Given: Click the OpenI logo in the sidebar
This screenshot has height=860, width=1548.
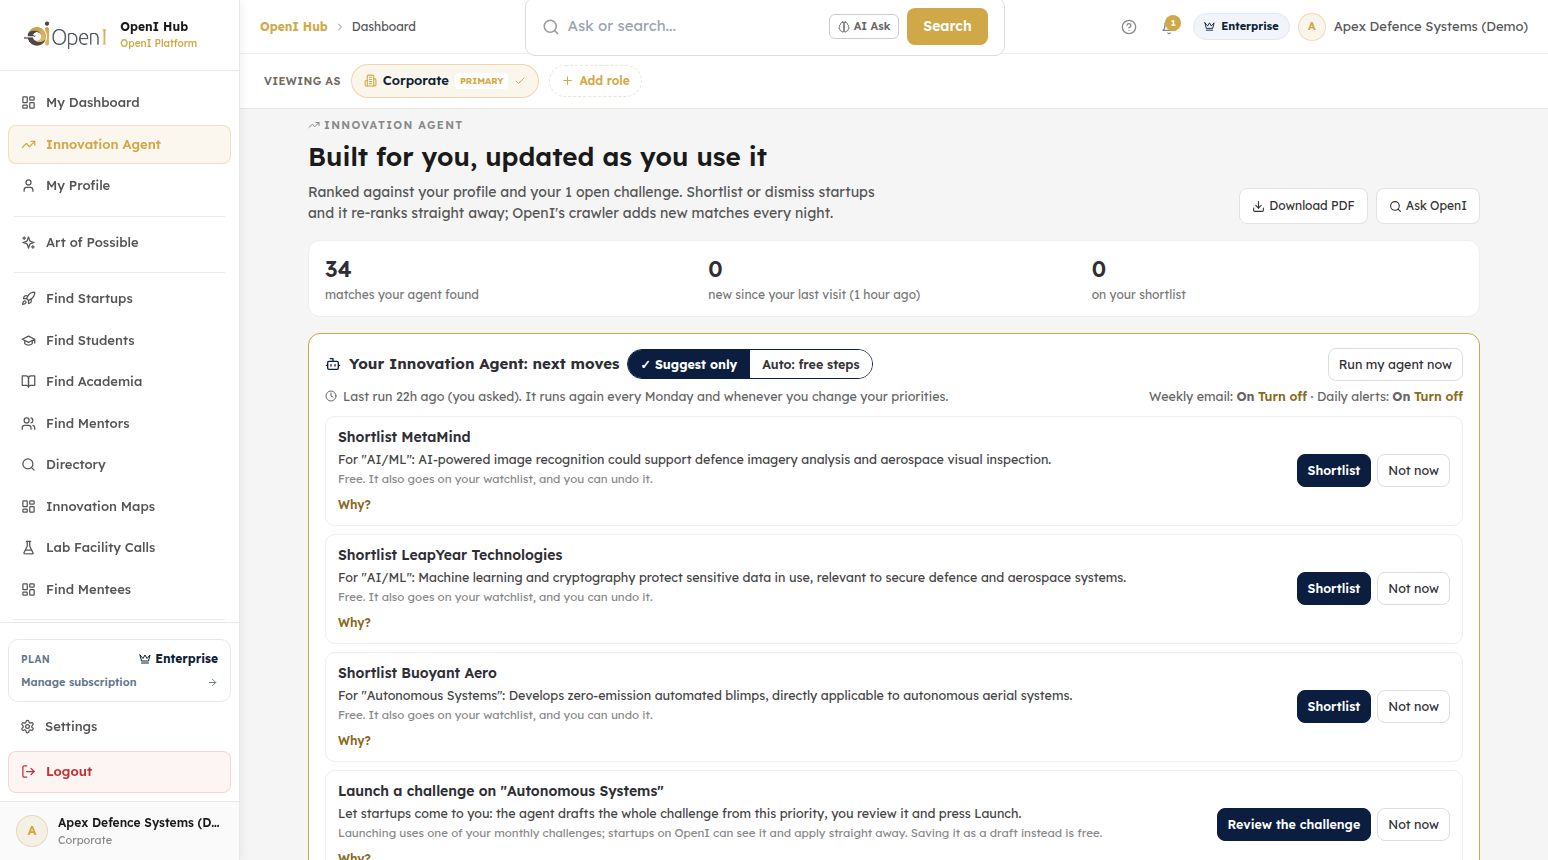Looking at the screenshot, I should (x=65, y=35).
